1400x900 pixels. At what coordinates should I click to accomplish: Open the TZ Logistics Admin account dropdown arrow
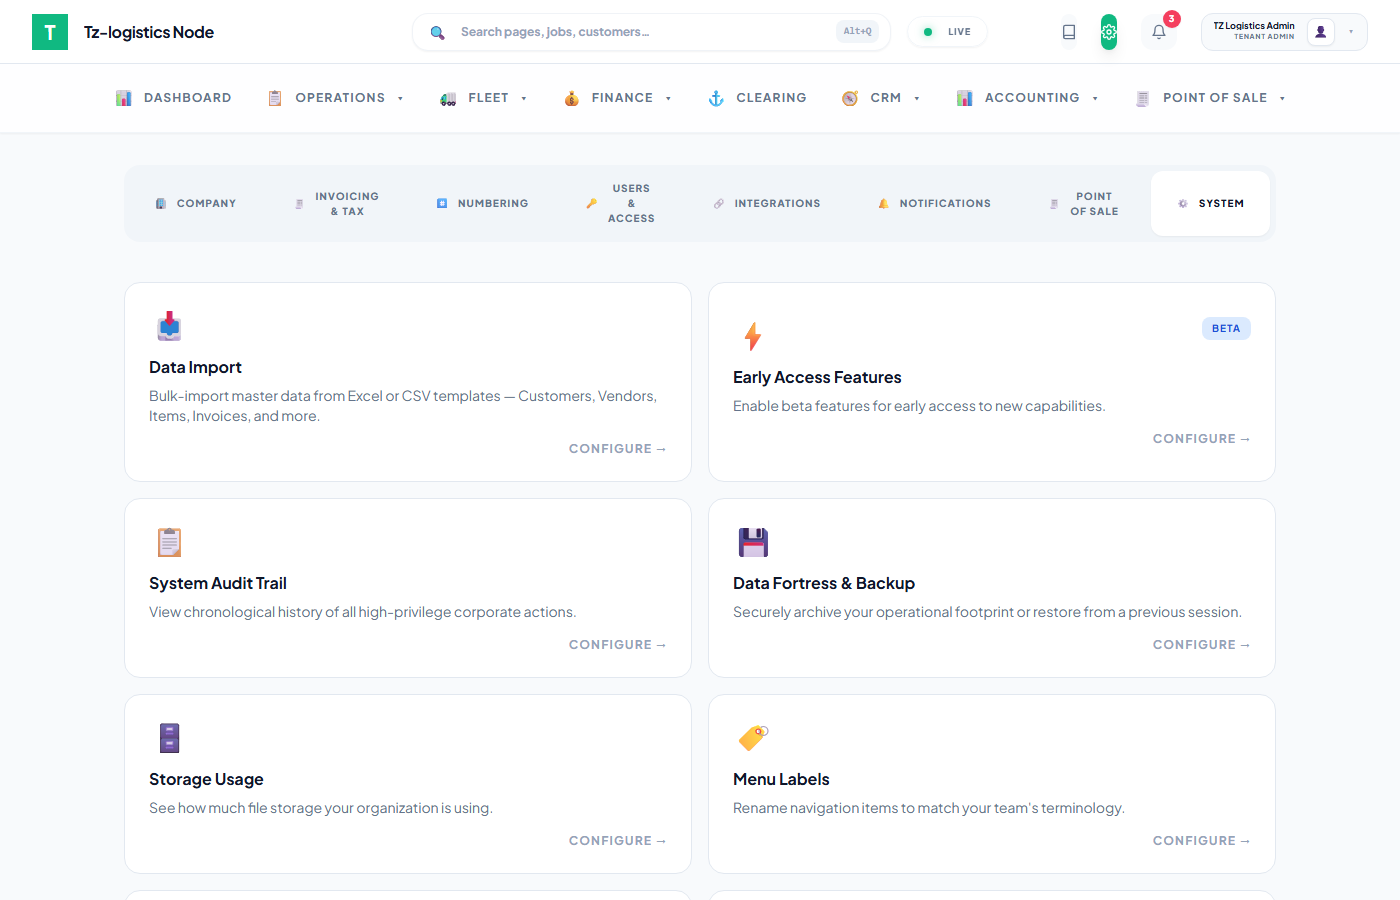point(1351,32)
